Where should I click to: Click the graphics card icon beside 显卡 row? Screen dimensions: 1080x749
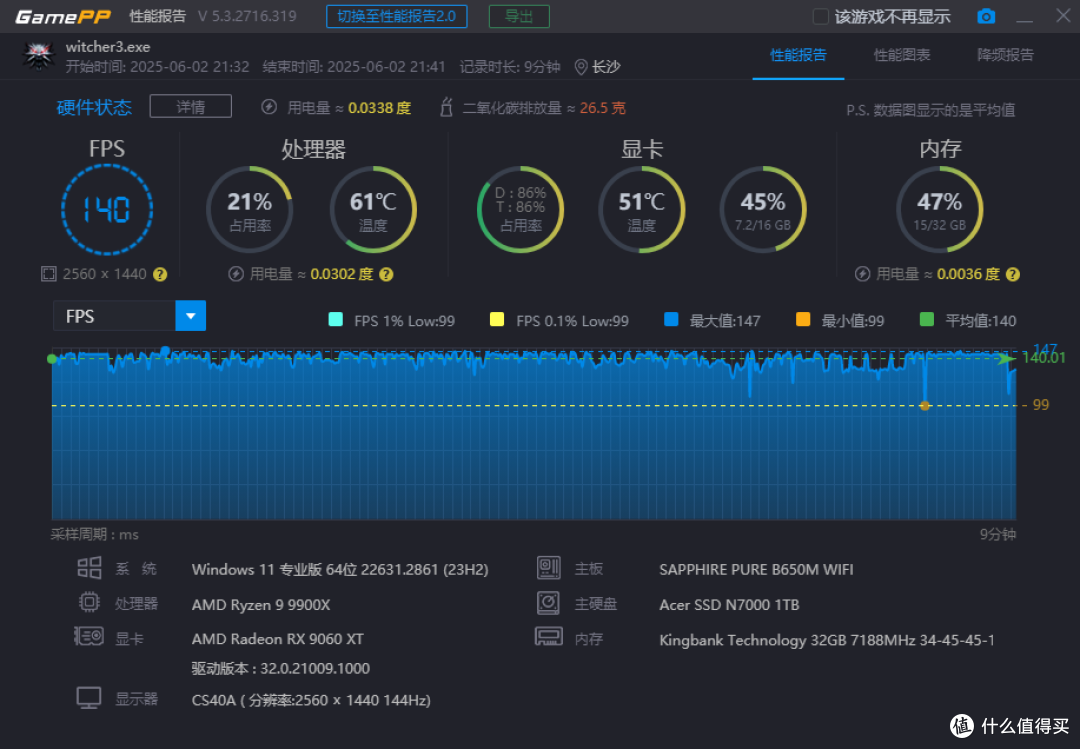89,636
